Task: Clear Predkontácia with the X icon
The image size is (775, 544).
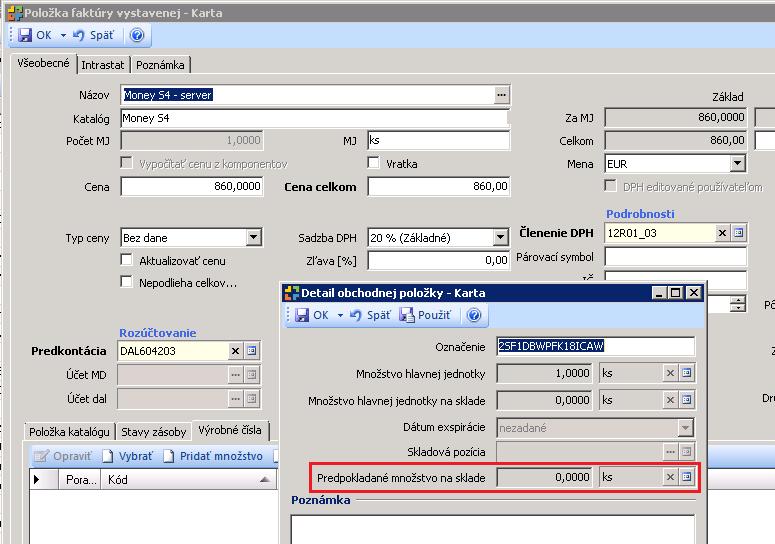Action: (x=235, y=351)
